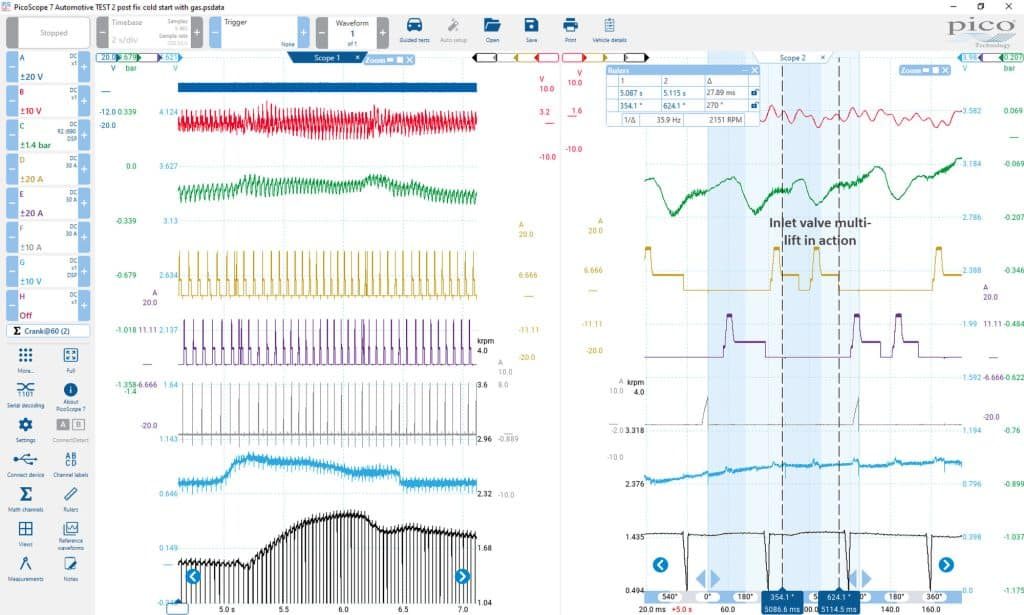Click the 624.1° ruler handle
Image resolution: width=1024 pixels, height=615 pixels.
click(x=836, y=597)
